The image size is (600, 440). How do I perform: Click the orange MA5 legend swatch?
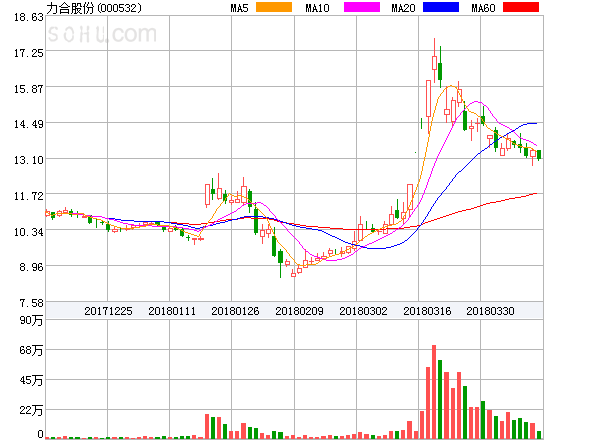[x=274, y=7]
